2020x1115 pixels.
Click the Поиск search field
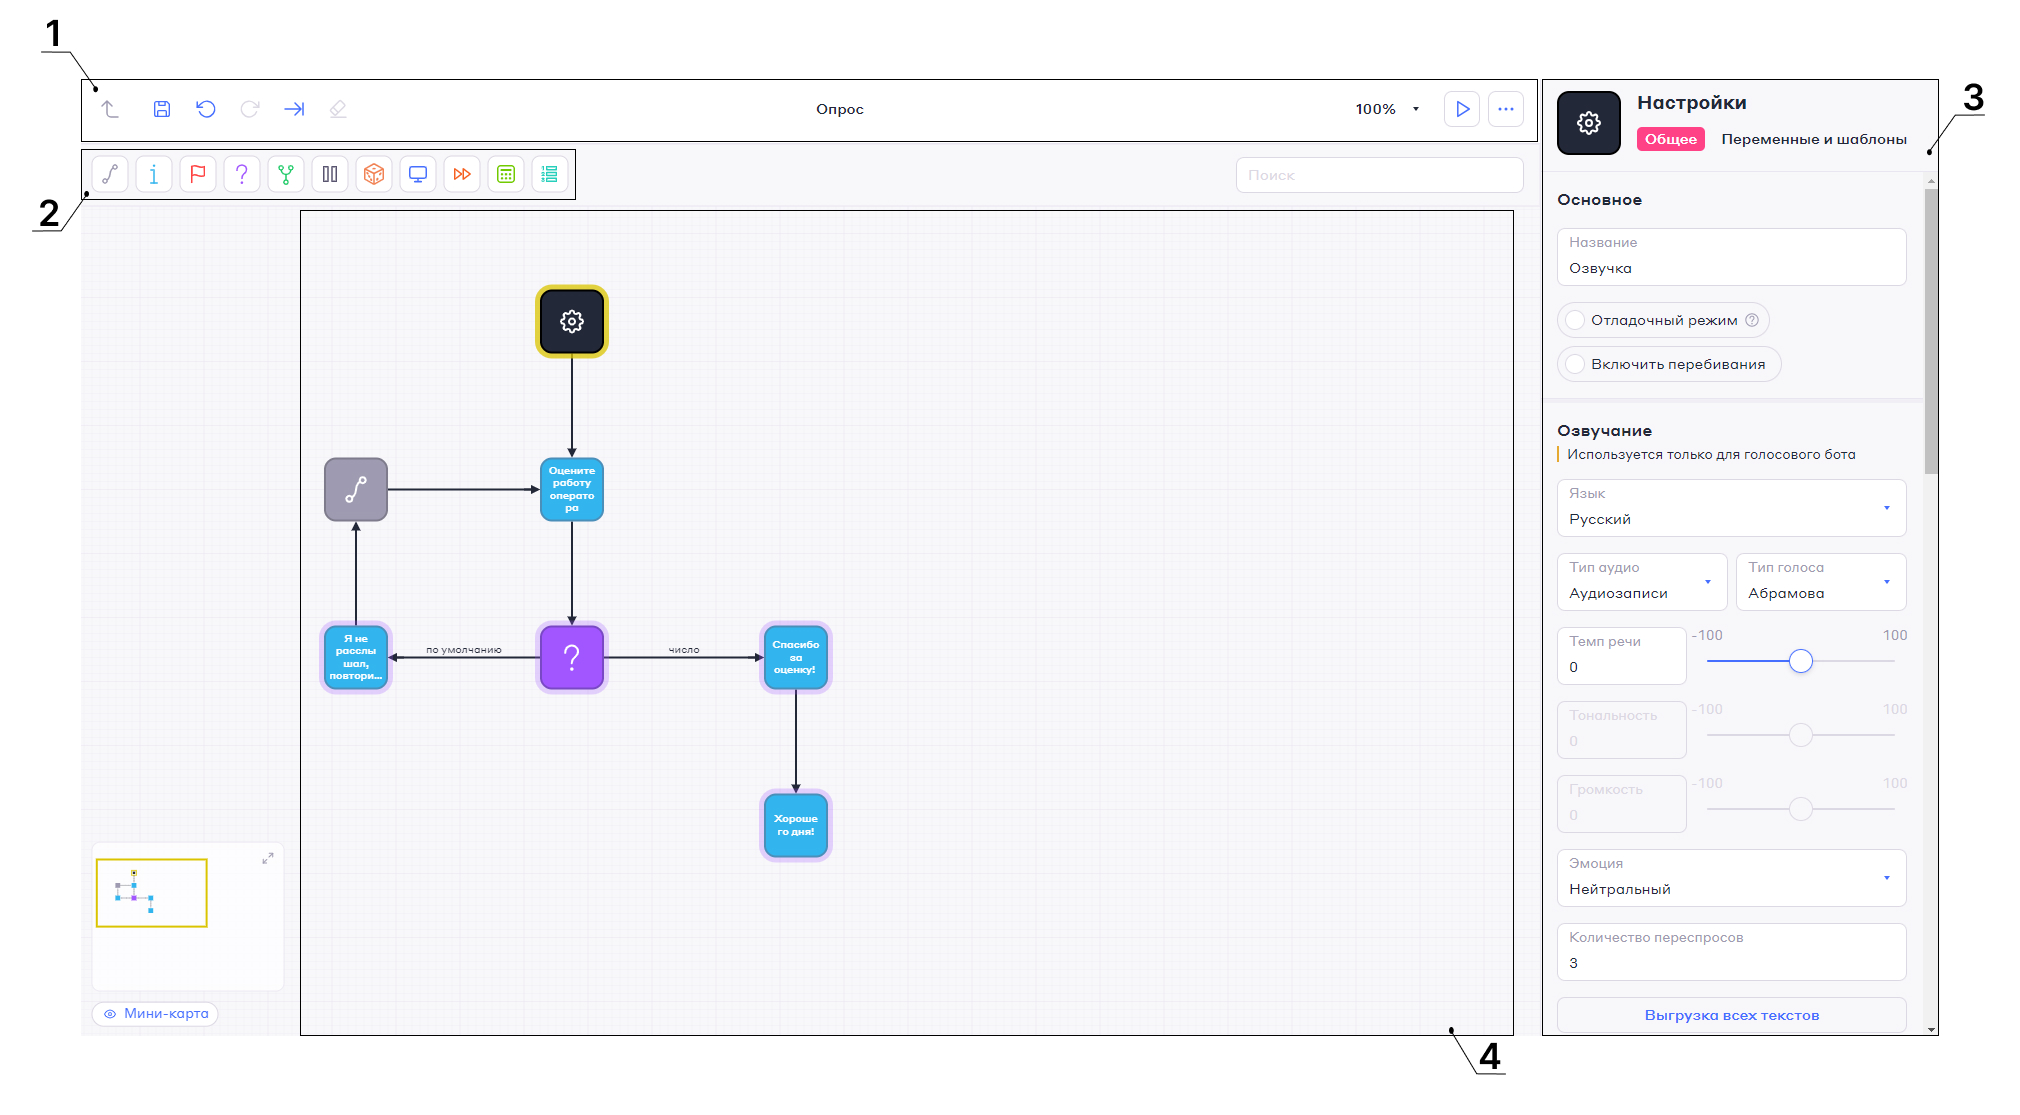coord(1380,175)
